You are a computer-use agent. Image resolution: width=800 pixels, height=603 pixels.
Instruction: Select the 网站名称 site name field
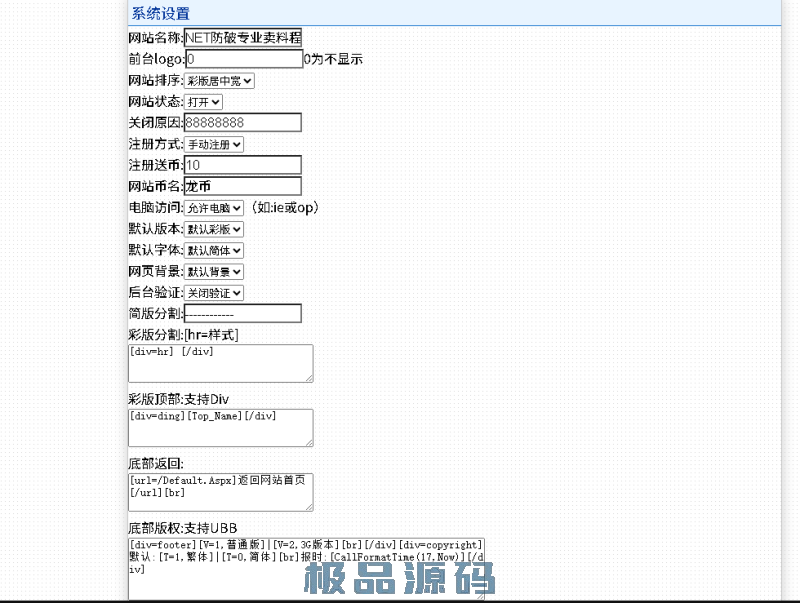tap(243, 37)
